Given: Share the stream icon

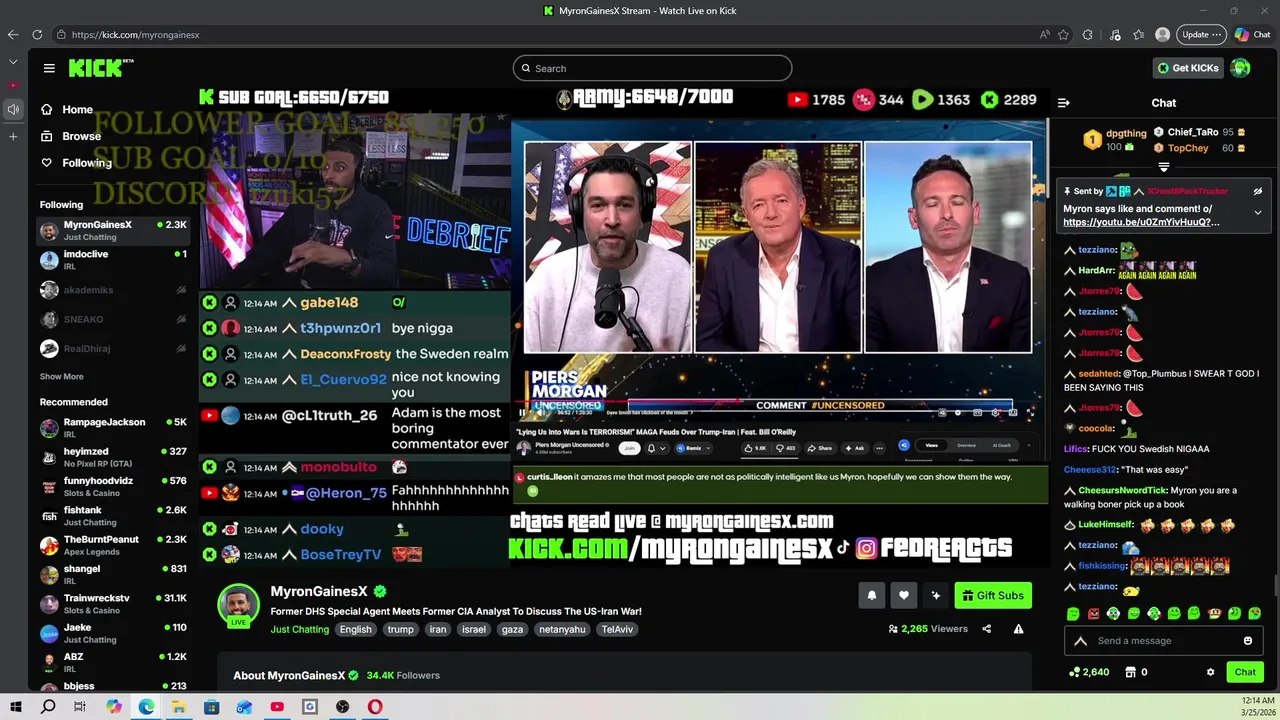Looking at the screenshot, I should [987, 629].
